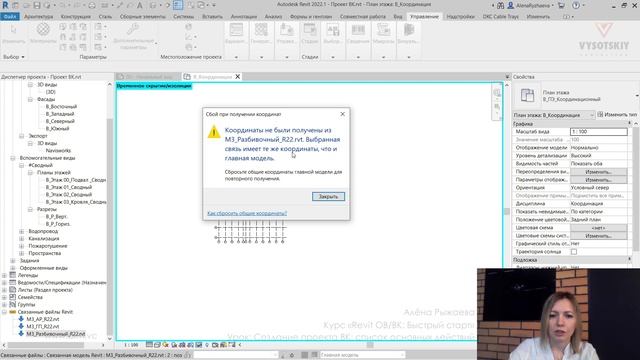Collapse the Связанные файлы Revit node

coord(4,312)
